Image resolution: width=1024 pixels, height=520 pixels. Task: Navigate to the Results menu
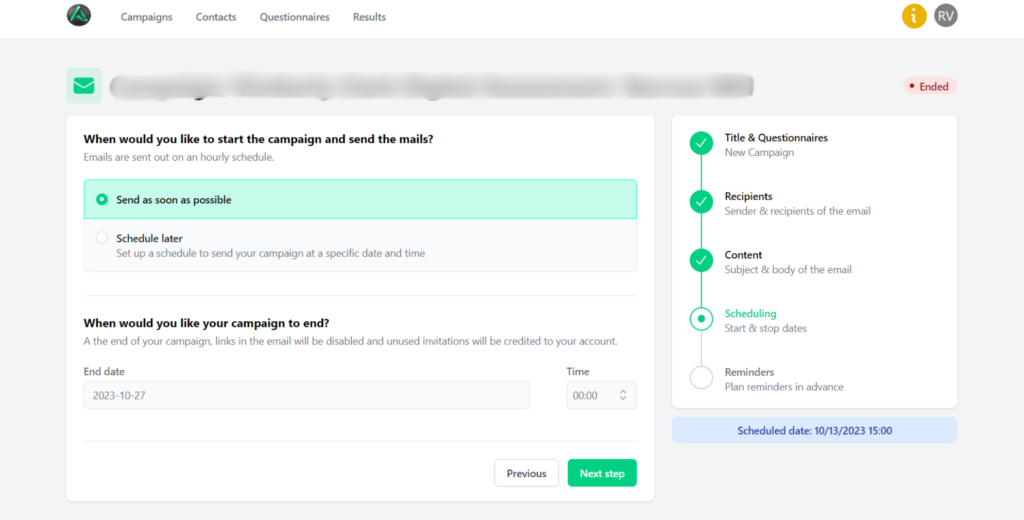[x=369, y=17]
